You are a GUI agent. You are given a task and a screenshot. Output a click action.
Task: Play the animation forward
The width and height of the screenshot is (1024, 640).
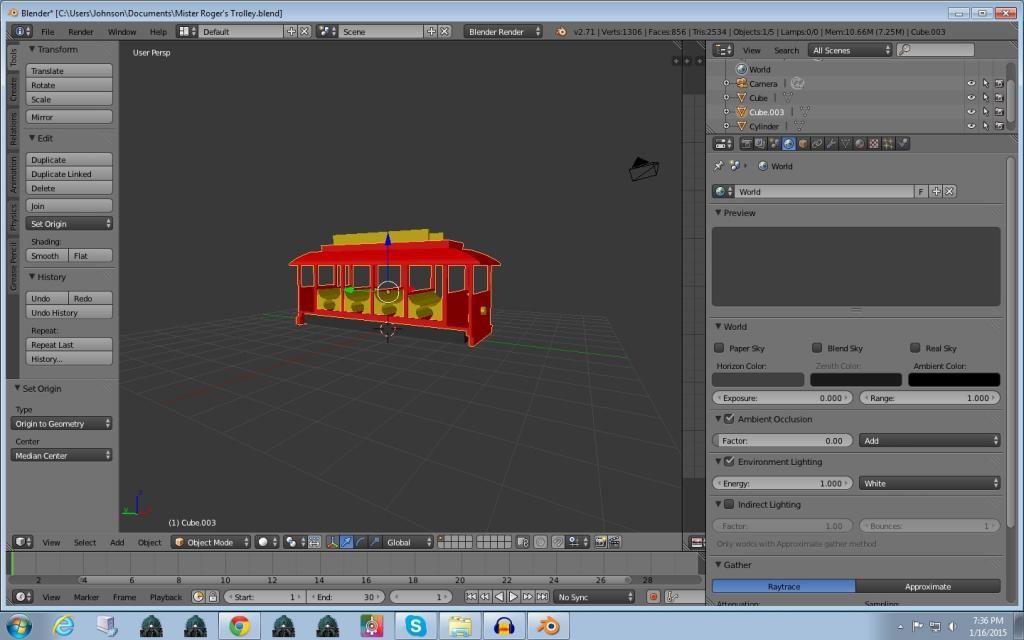(513, 597)
